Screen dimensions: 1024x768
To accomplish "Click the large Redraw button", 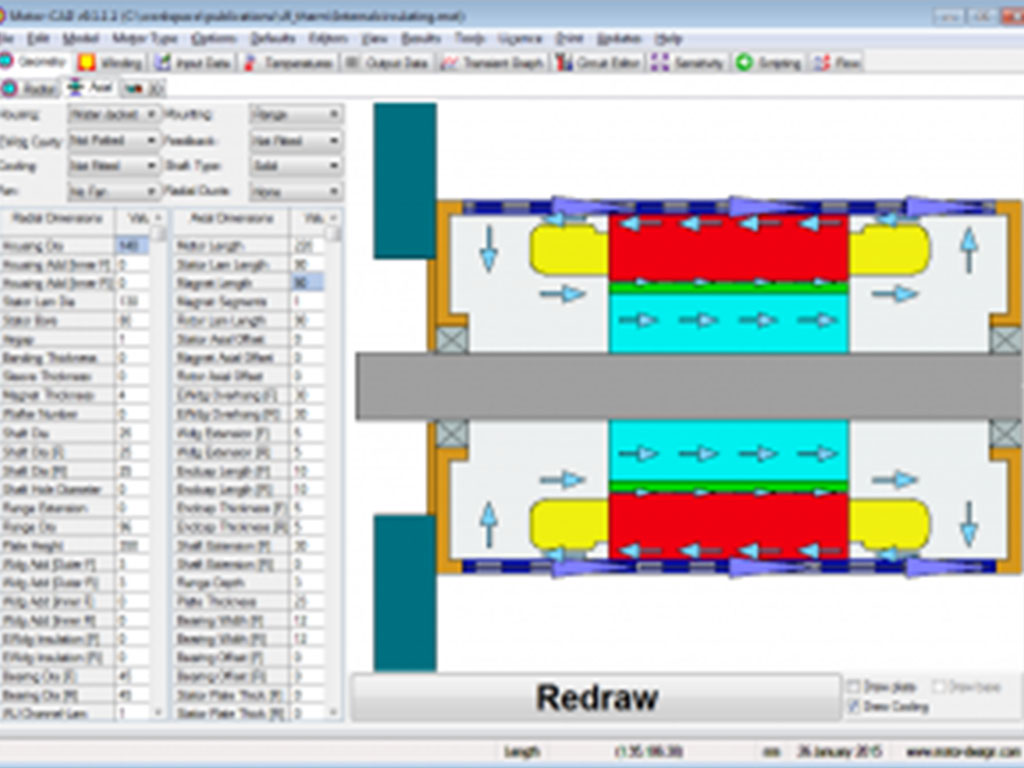I will pyautogui.click(x=596, y=697).
